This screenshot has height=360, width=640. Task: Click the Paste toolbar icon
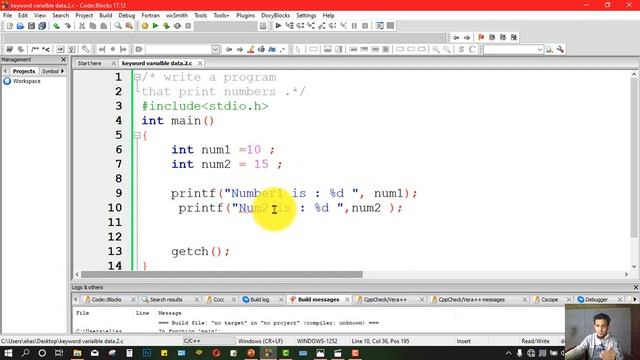pos(104,26)
